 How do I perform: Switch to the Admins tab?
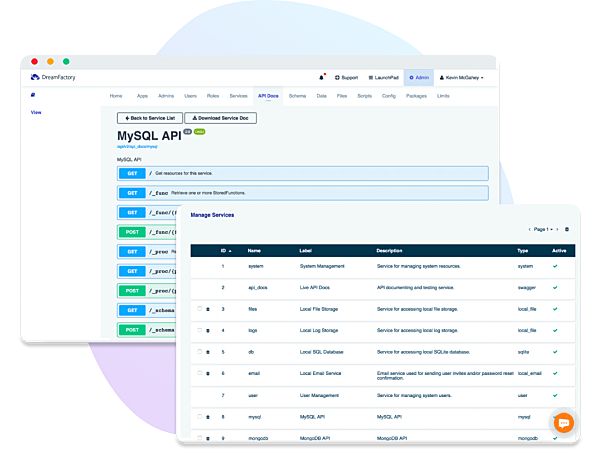166,96
